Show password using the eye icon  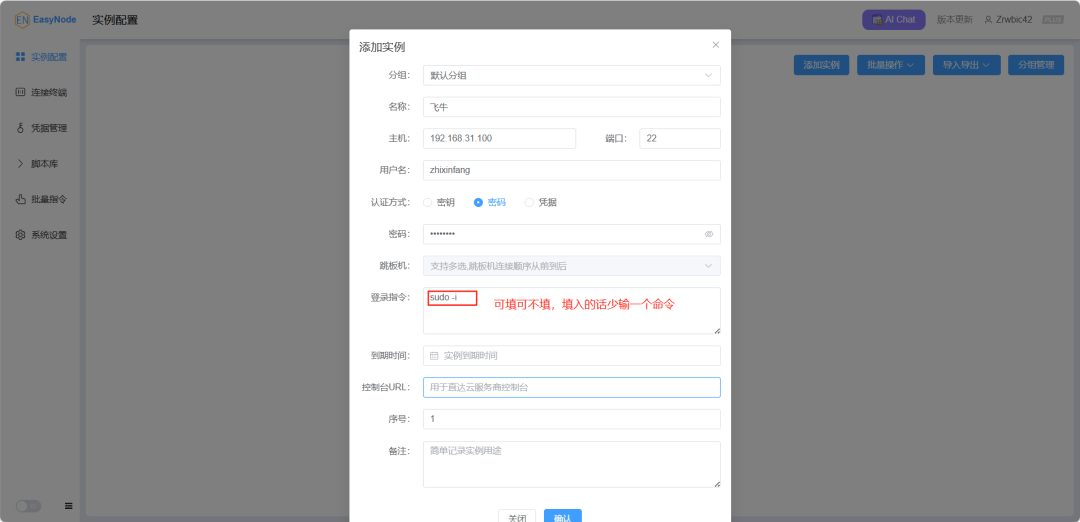point(708,234)
